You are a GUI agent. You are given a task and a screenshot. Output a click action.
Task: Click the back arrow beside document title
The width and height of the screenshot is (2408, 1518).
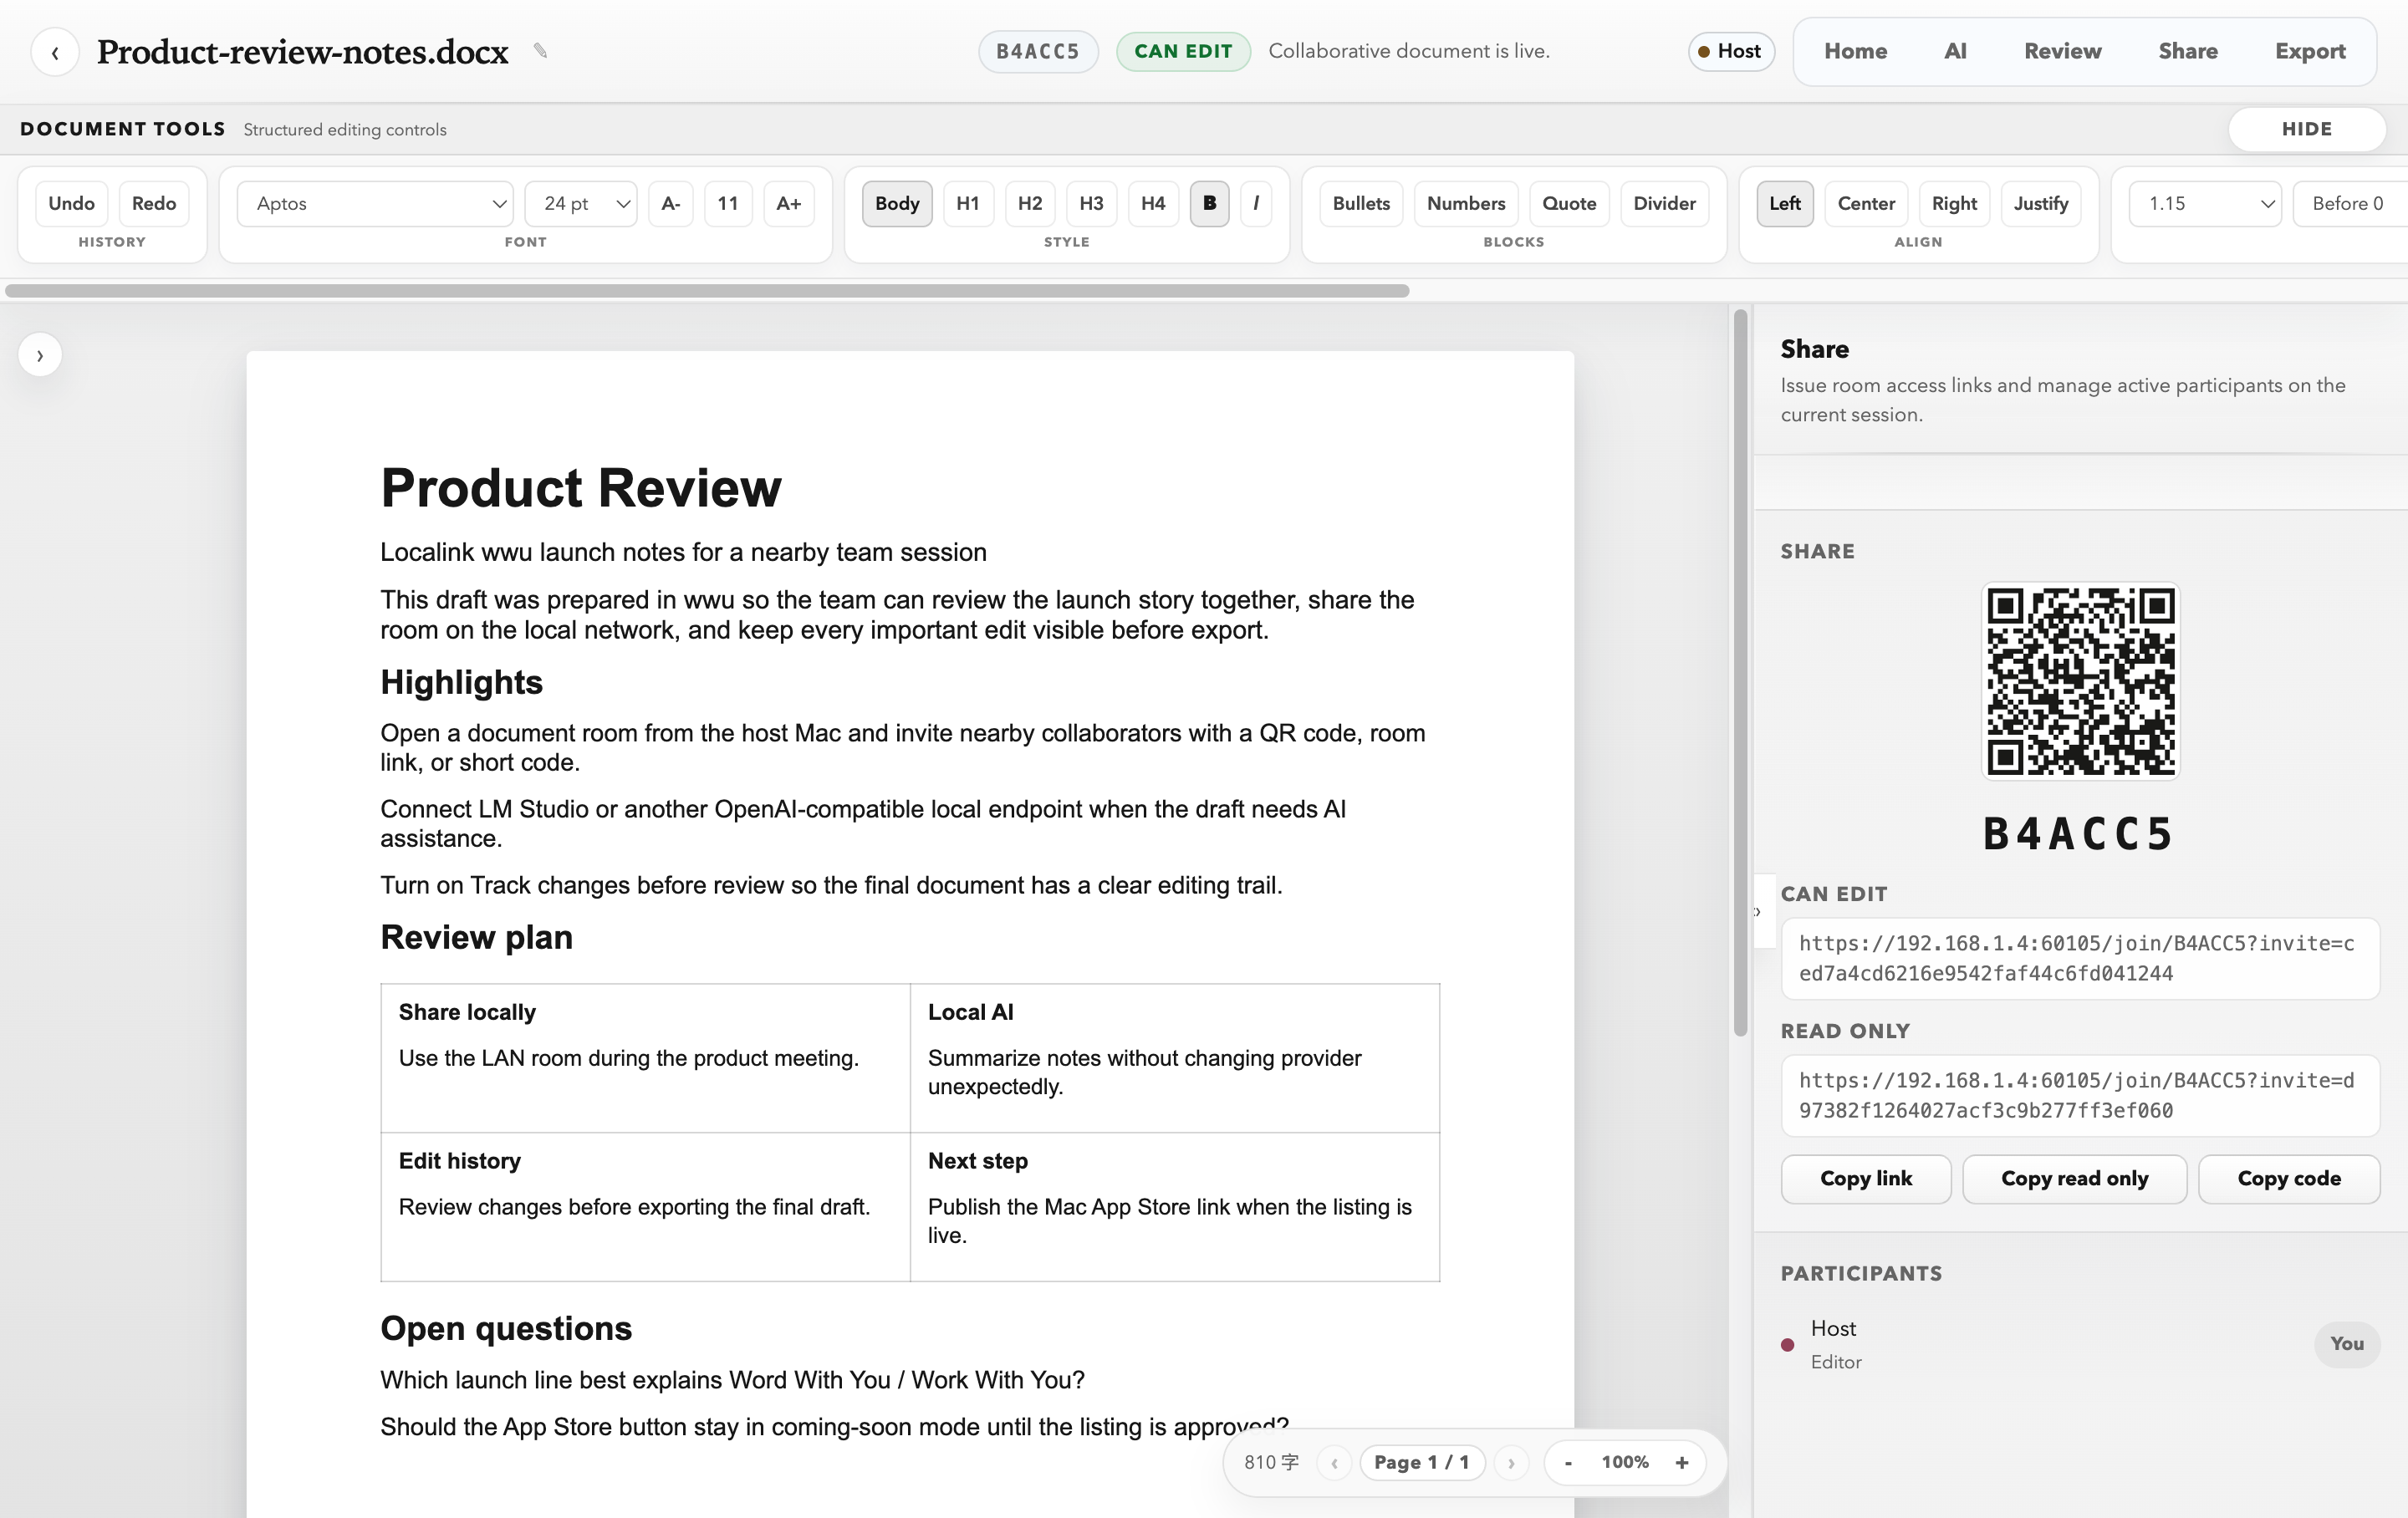point(55,52)
